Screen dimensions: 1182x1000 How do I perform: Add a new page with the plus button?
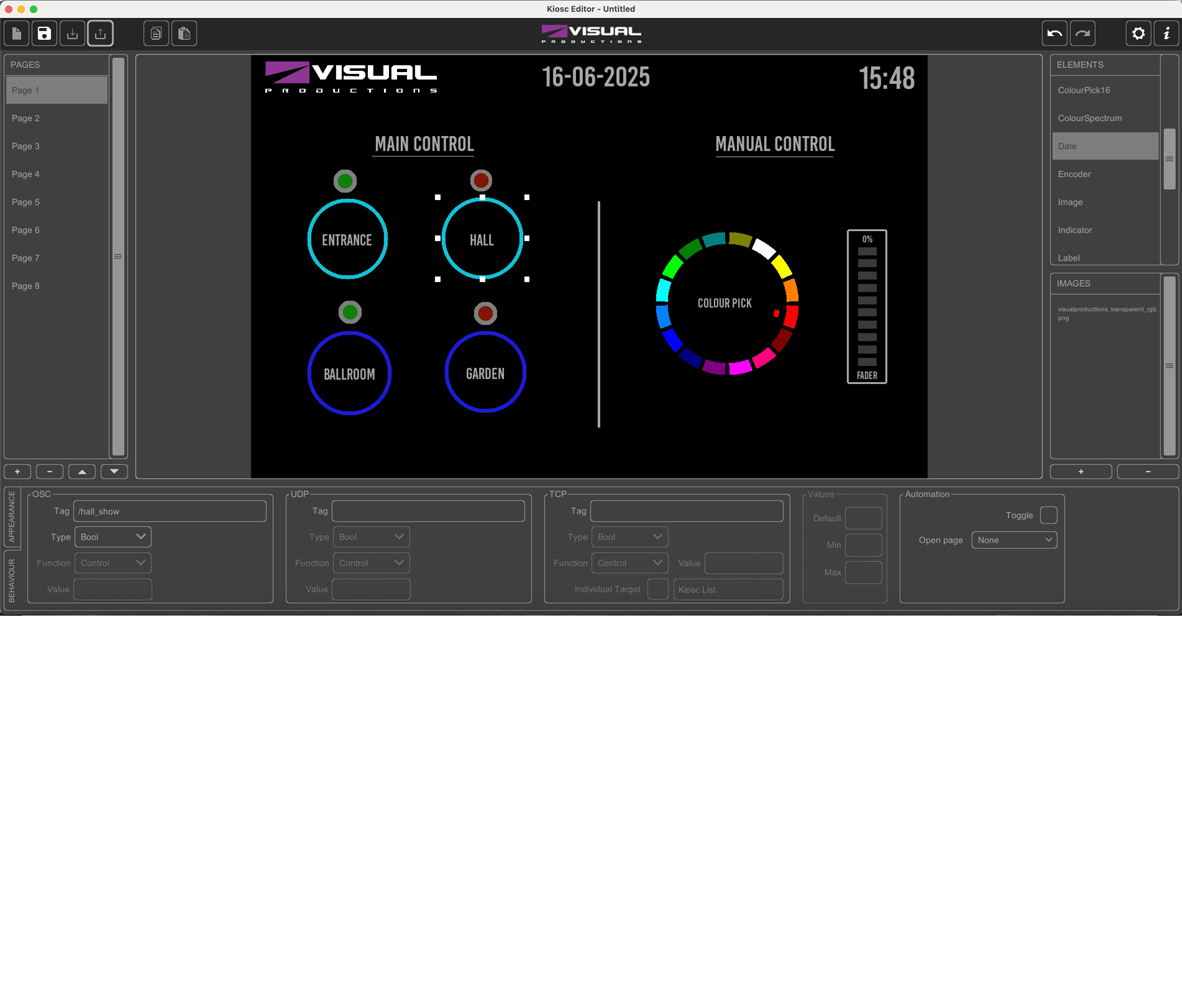point(17,471)
